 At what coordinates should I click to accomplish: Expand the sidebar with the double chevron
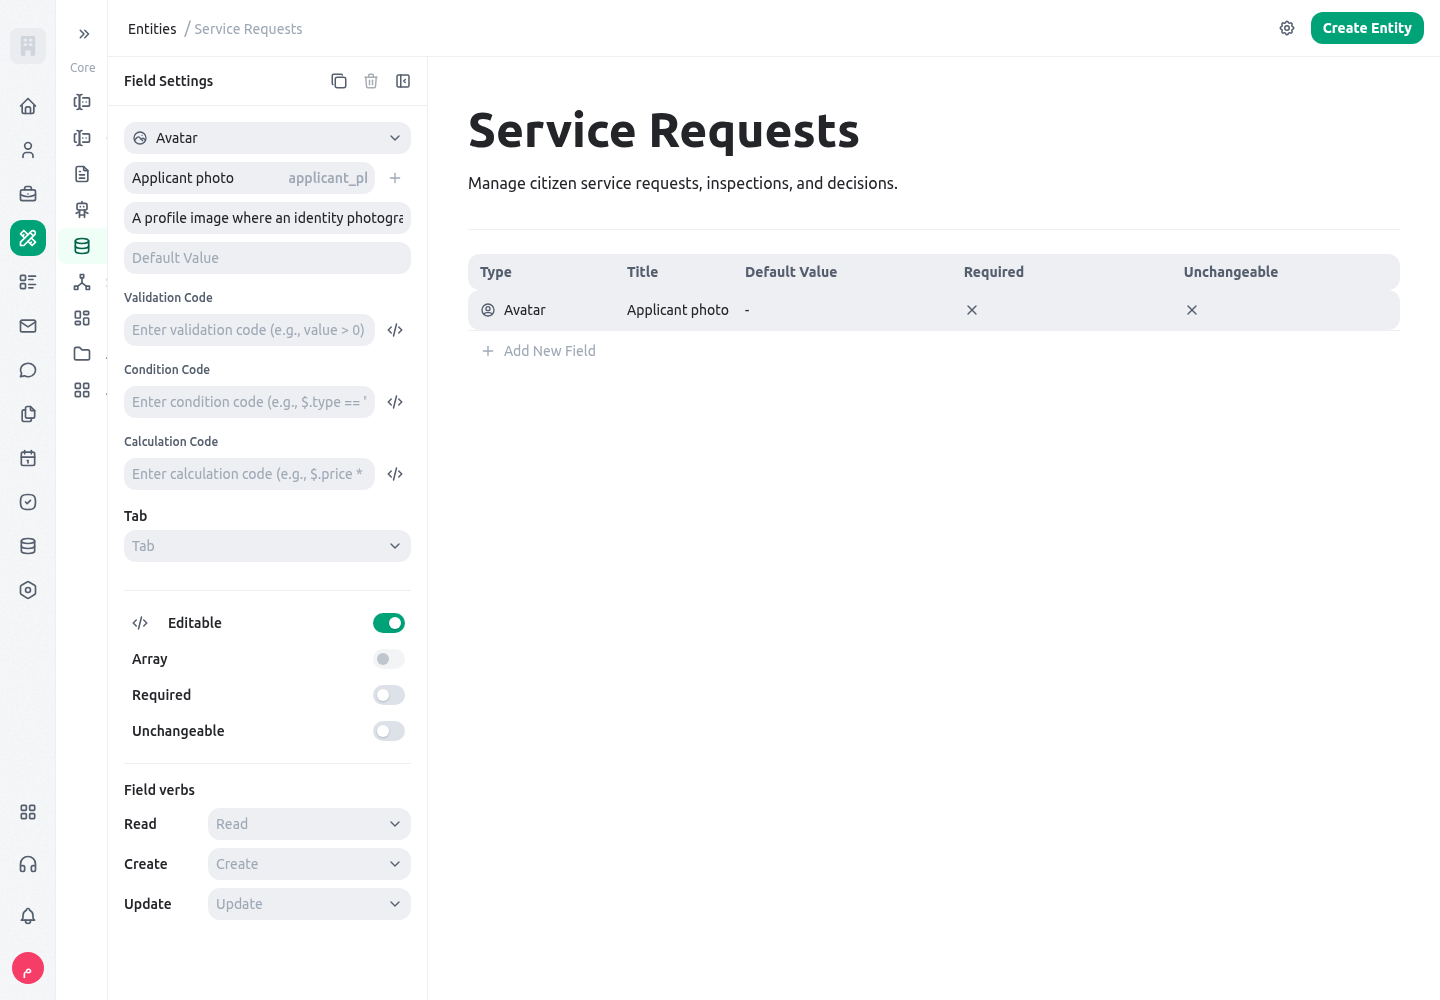click(x=84, y=34)
